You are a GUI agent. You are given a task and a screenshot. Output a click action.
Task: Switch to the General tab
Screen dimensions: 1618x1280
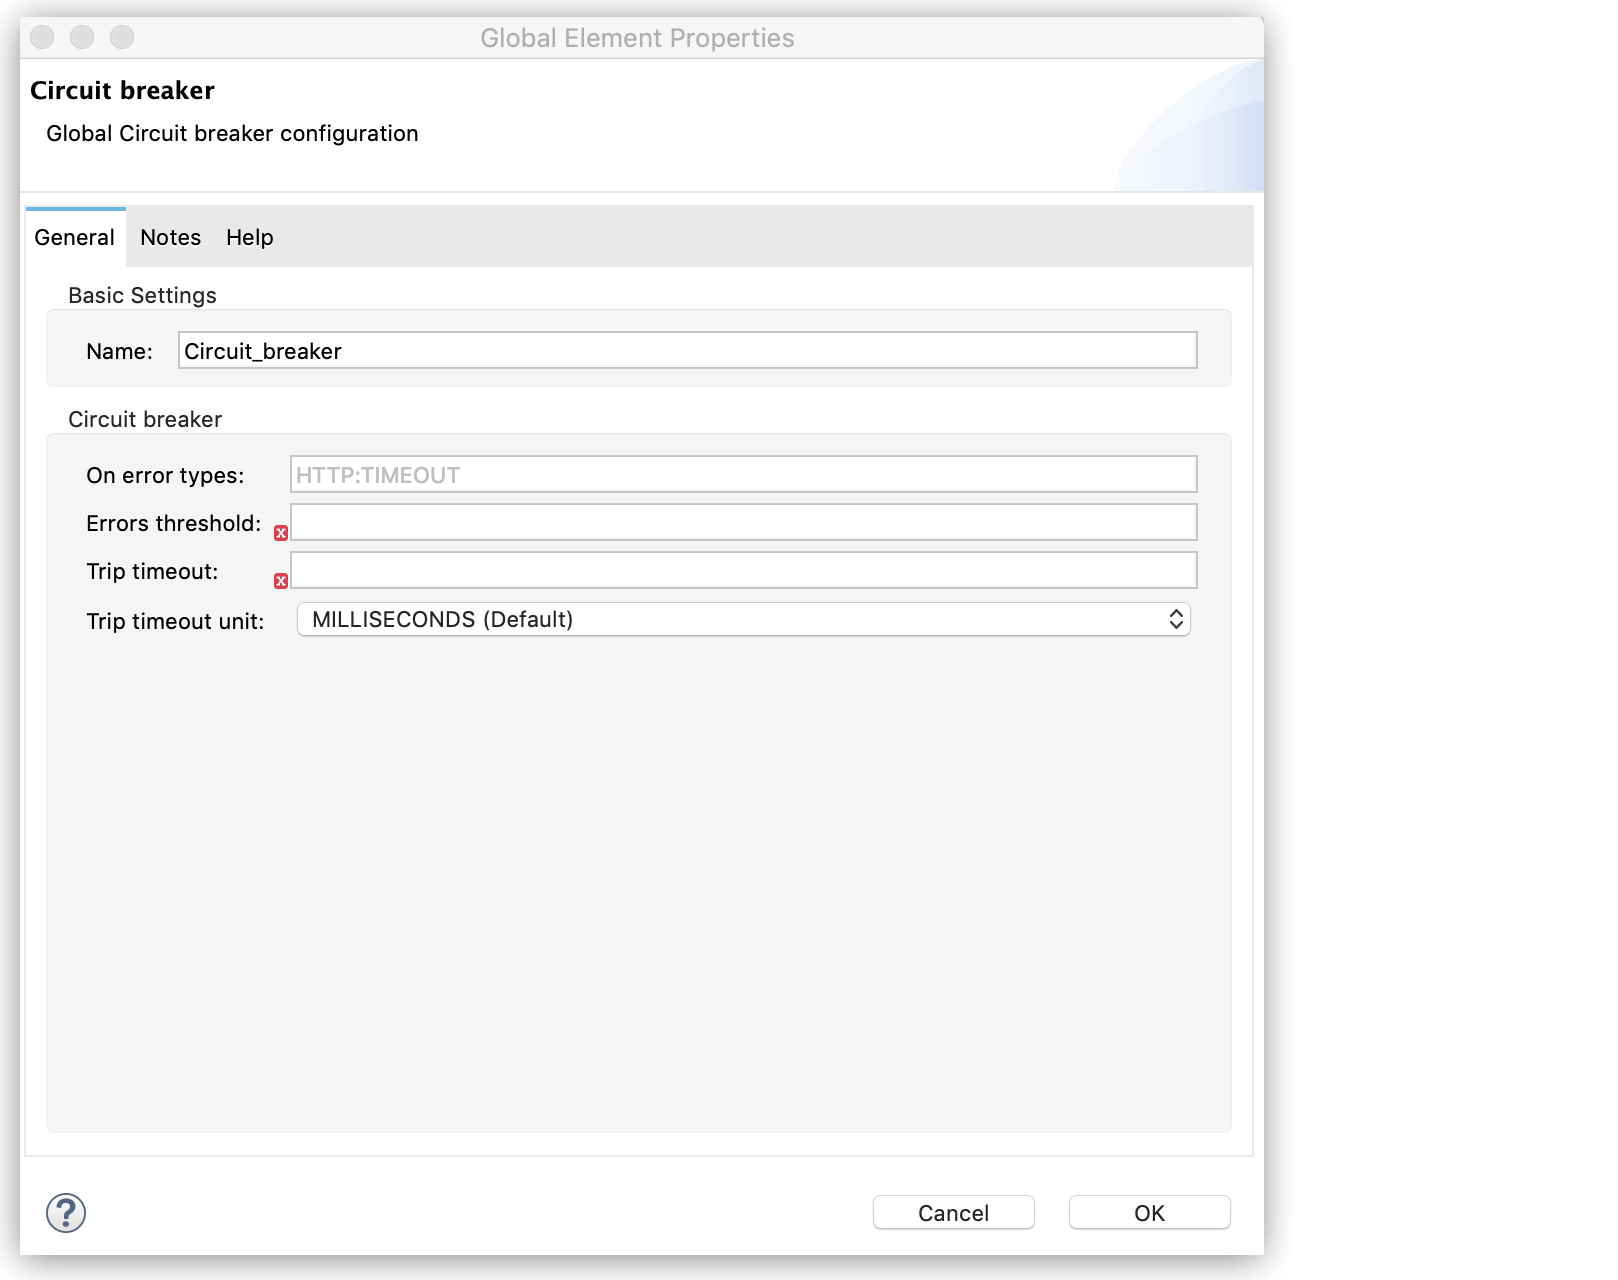click(75, 238)
